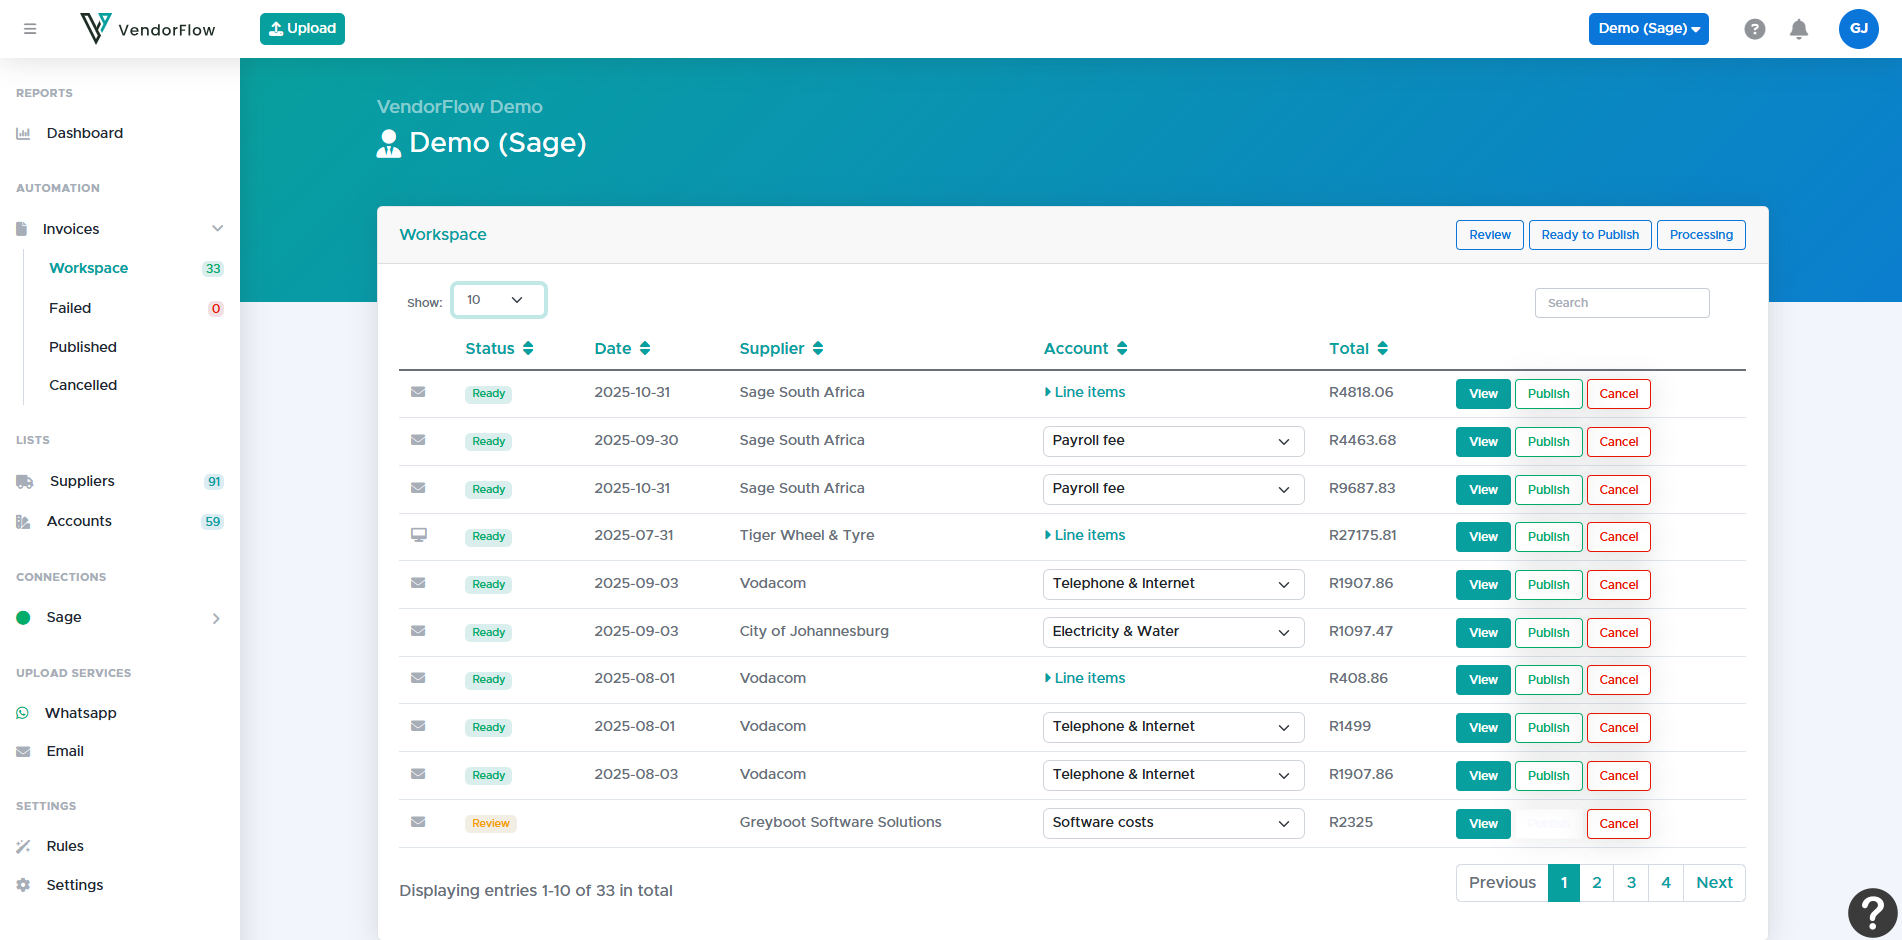Image resolution: width=1902 pixels, height=940 pixels.
Task: Open the help question mark icon in header
Action: click(x=1754, y=29)
